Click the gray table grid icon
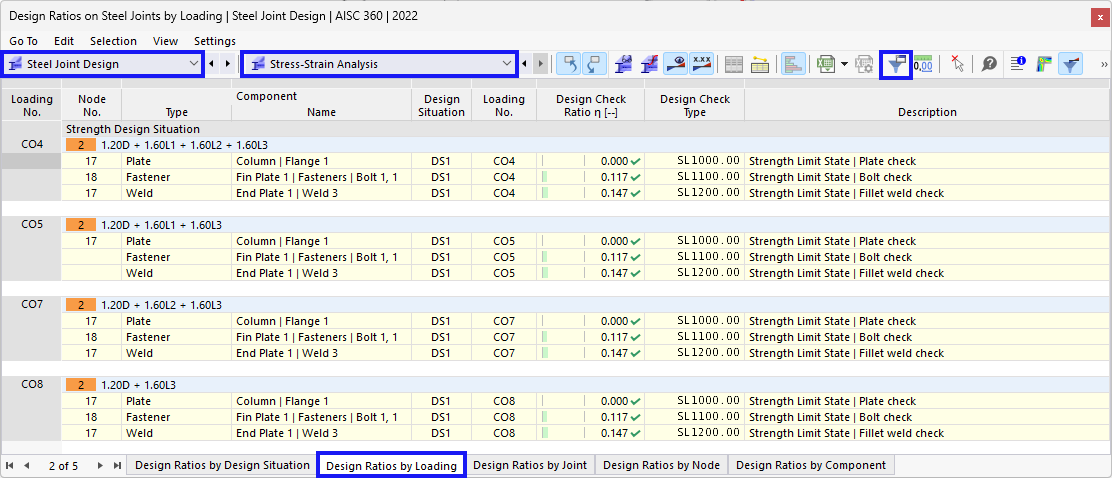The height and width of the screenshot is (478, 1112). [734, 64]
